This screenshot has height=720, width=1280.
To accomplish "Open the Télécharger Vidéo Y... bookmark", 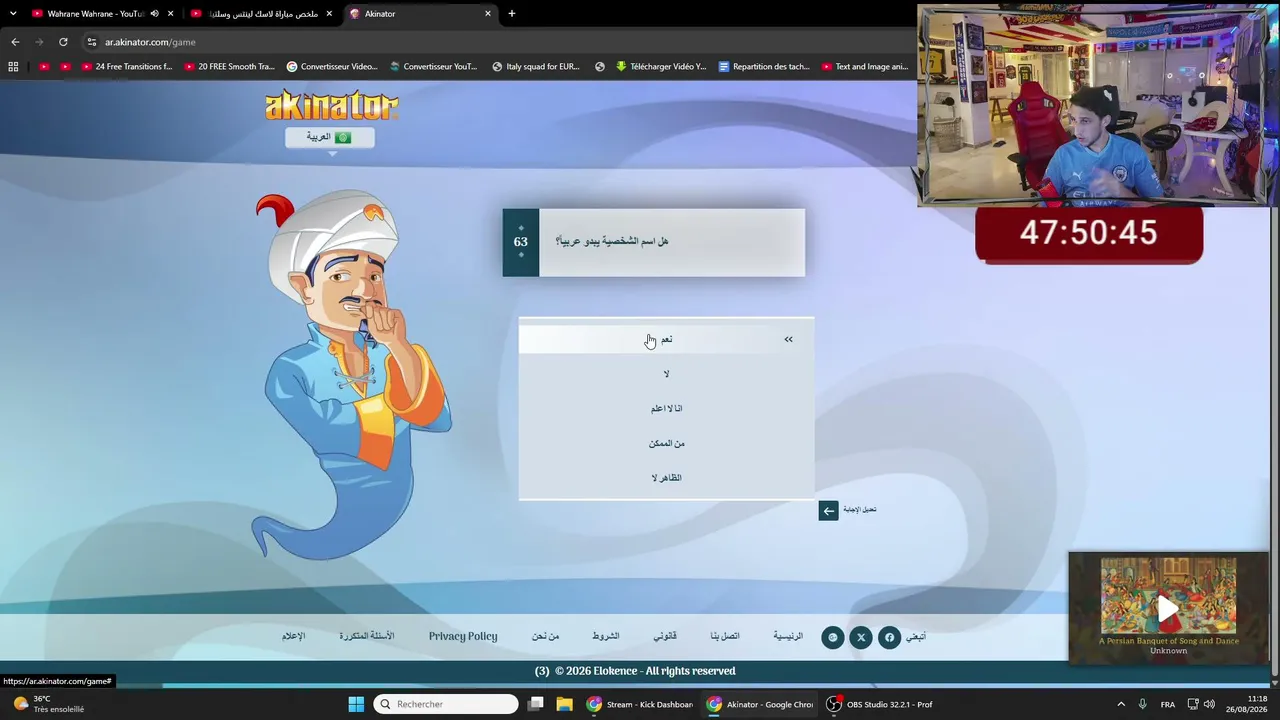I will tap(661, 67).
